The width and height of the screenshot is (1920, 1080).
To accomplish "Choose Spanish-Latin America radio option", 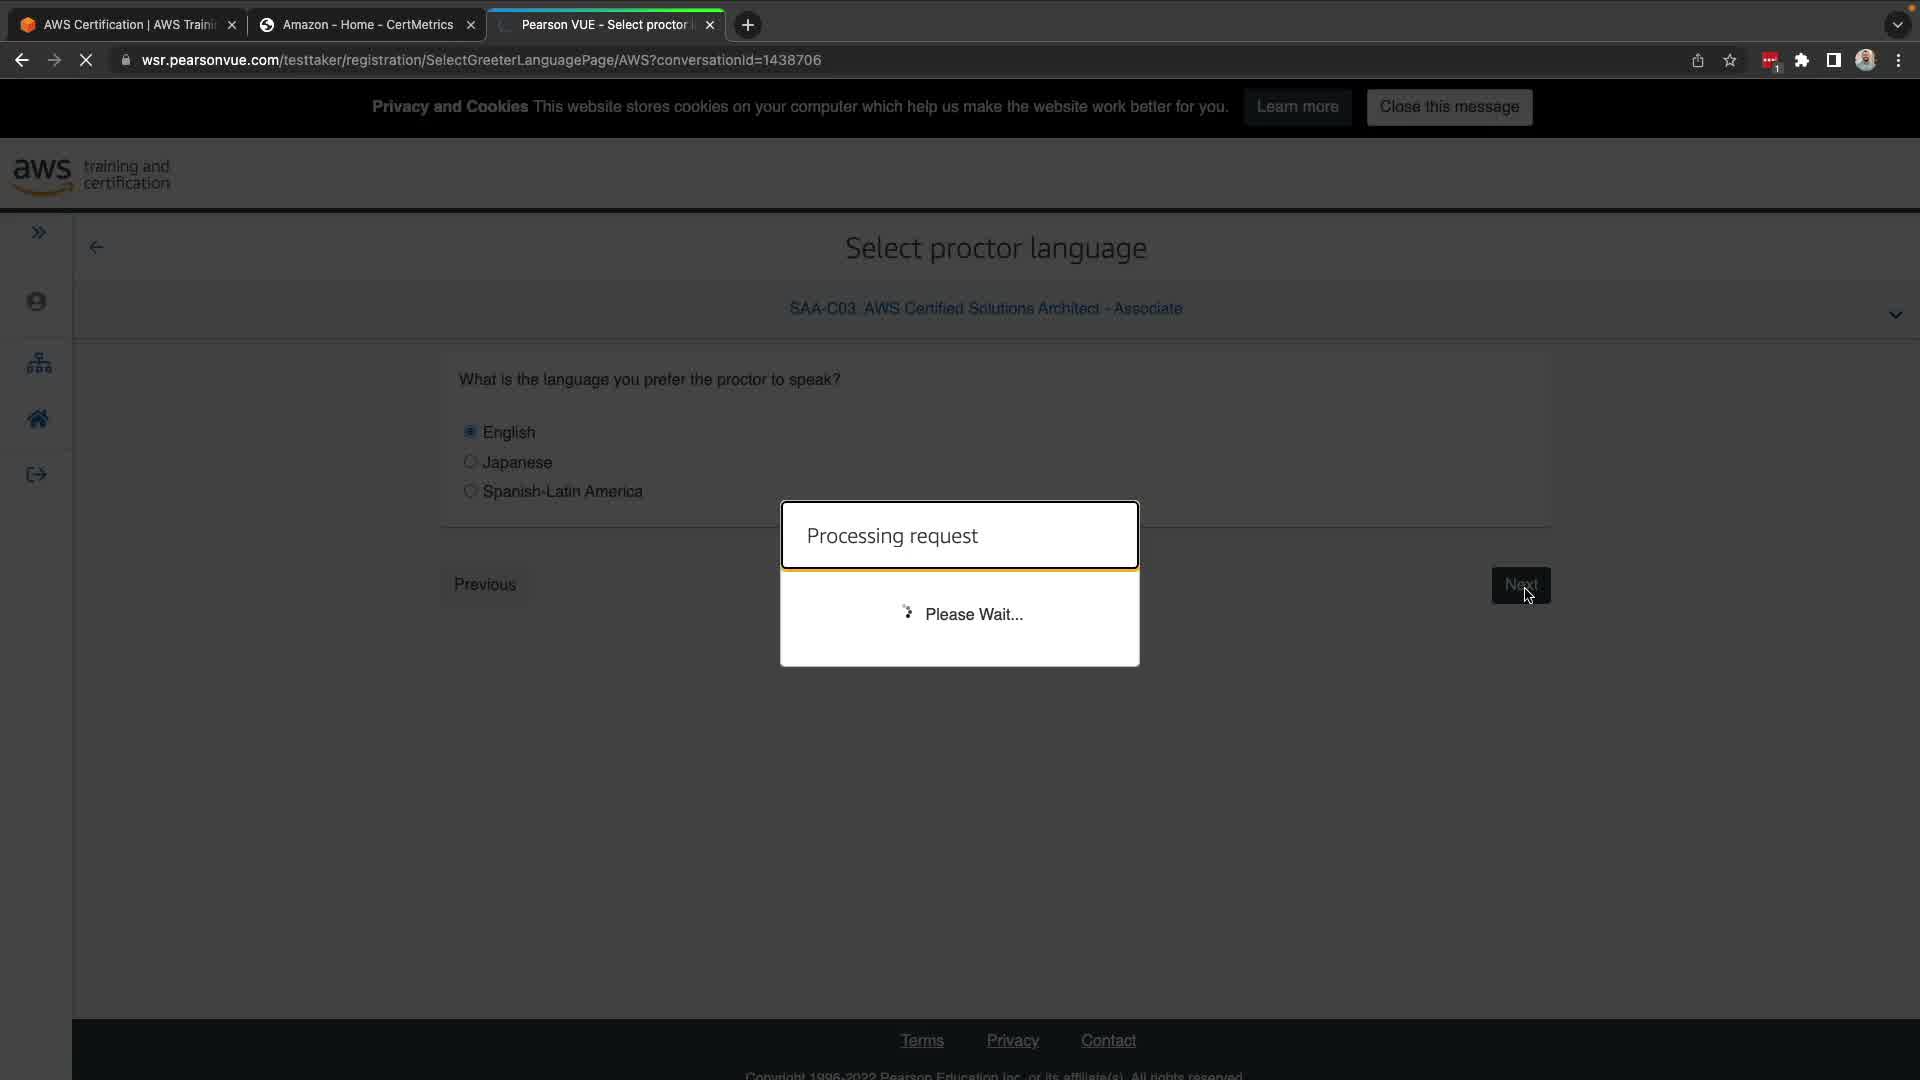I will click(x=470, y=491).
